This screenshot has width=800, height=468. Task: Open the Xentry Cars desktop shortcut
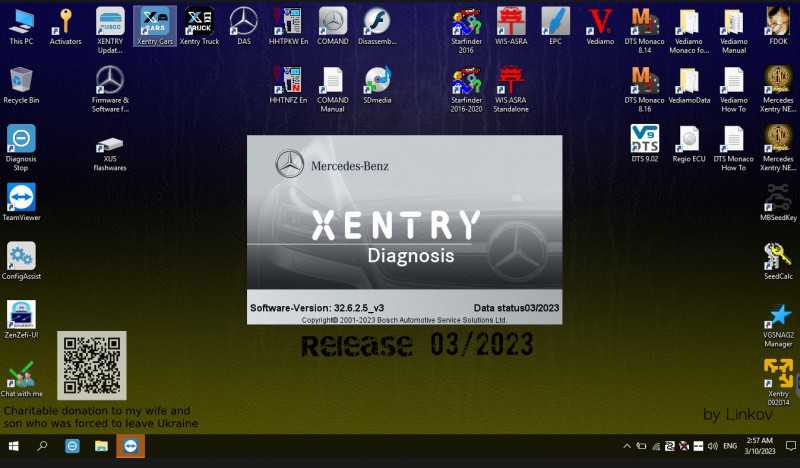click(x=153, y=23)
